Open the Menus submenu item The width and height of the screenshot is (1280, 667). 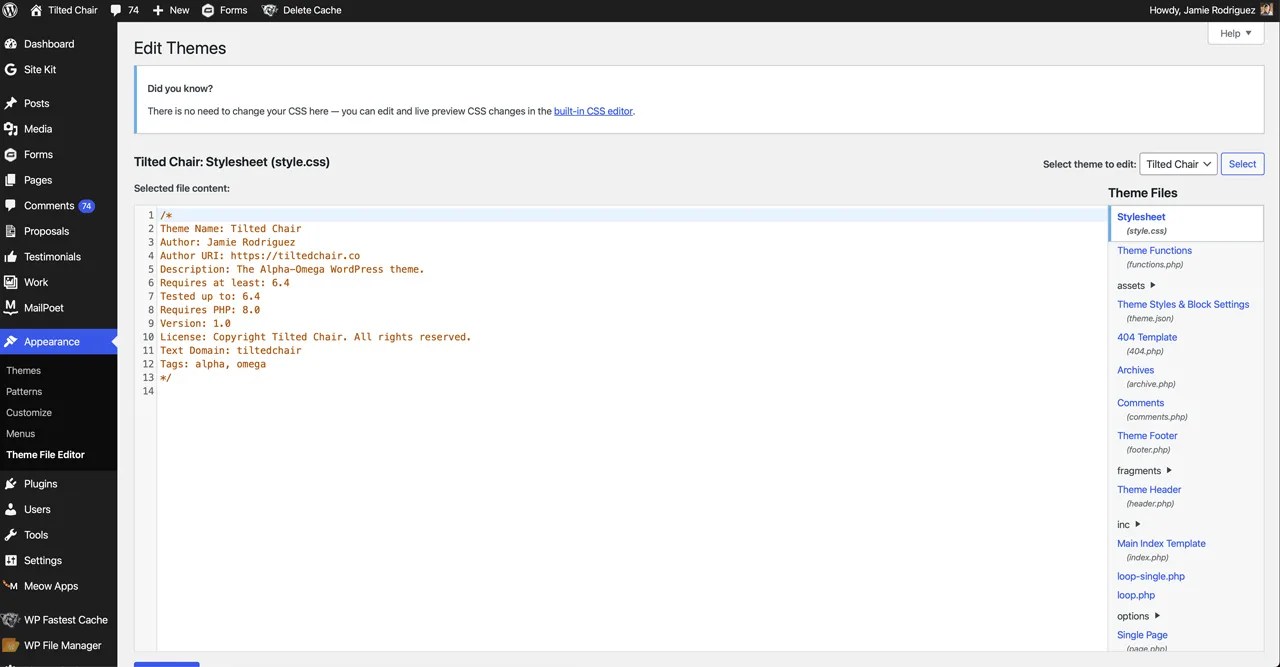[21, 434]
